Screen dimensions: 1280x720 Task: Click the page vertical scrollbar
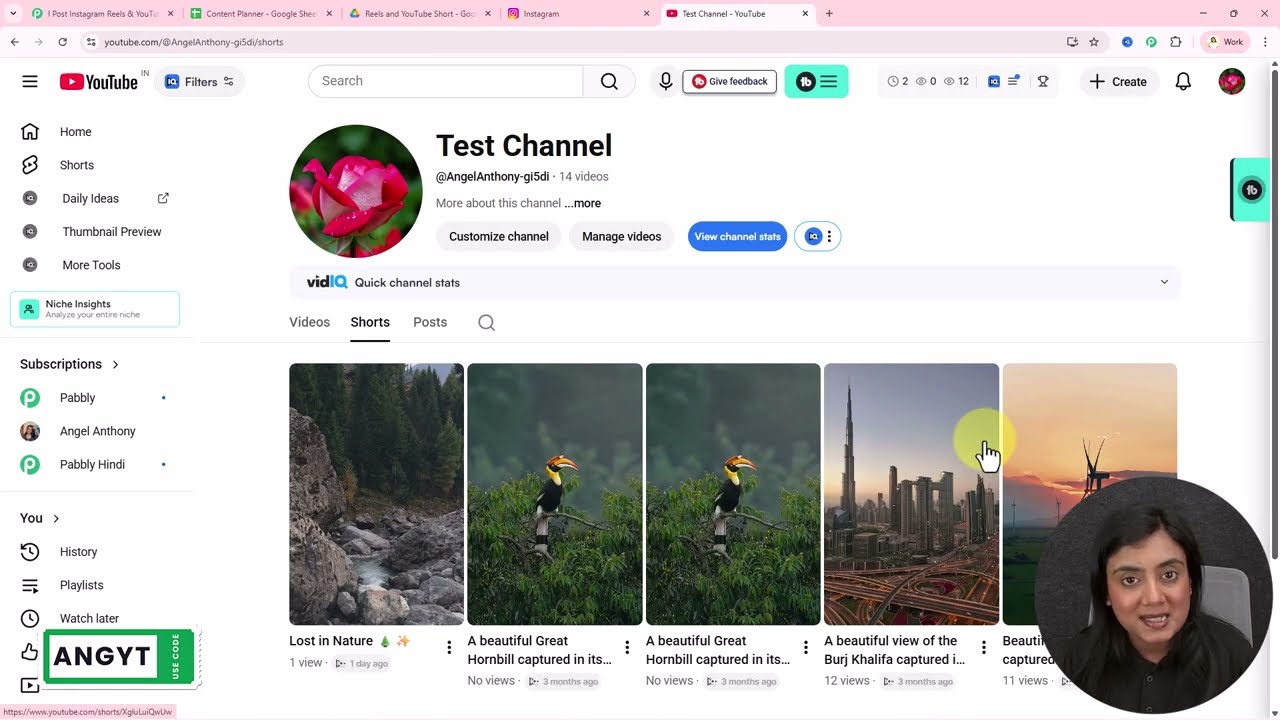[x=1273, y=310]
